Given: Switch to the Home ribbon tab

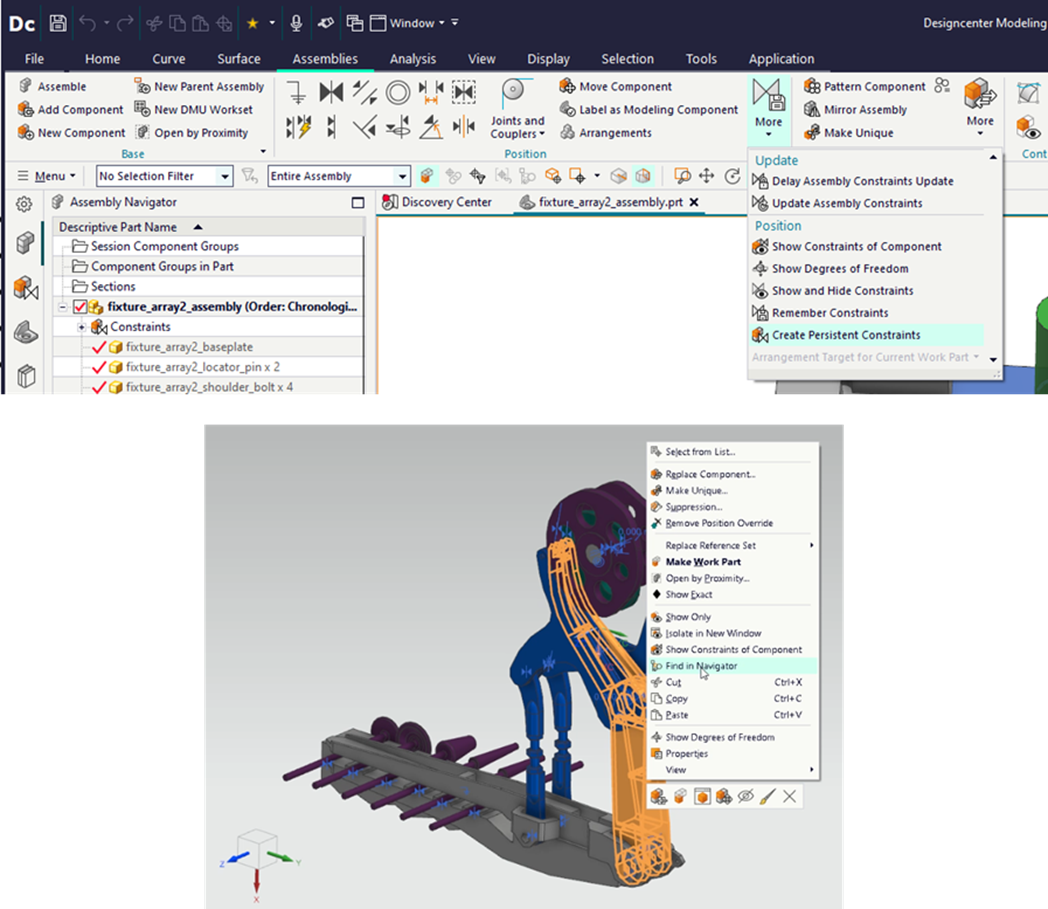Looking at the screenshot, I should click(x=102, y=59).
